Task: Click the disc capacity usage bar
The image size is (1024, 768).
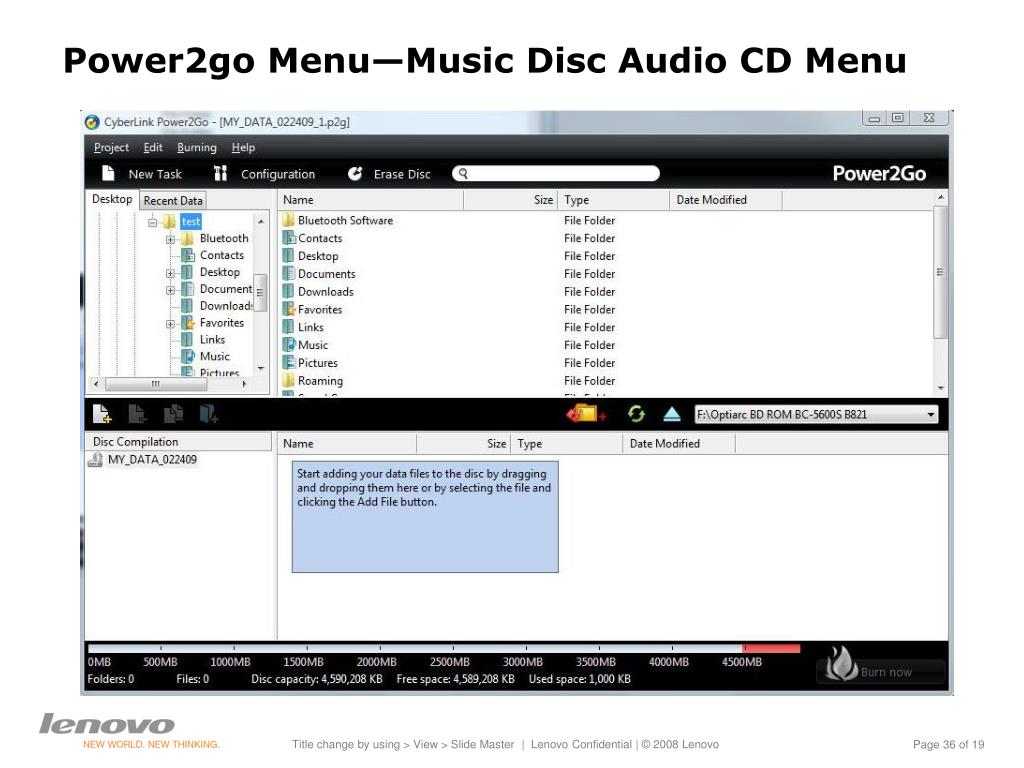Action: [x=443, y=648]
